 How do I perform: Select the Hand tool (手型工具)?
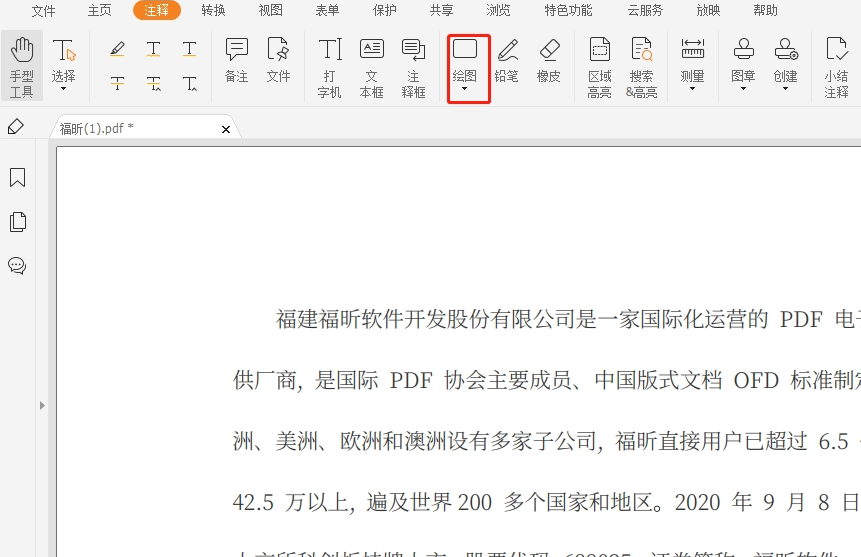[x=22, y=66]
